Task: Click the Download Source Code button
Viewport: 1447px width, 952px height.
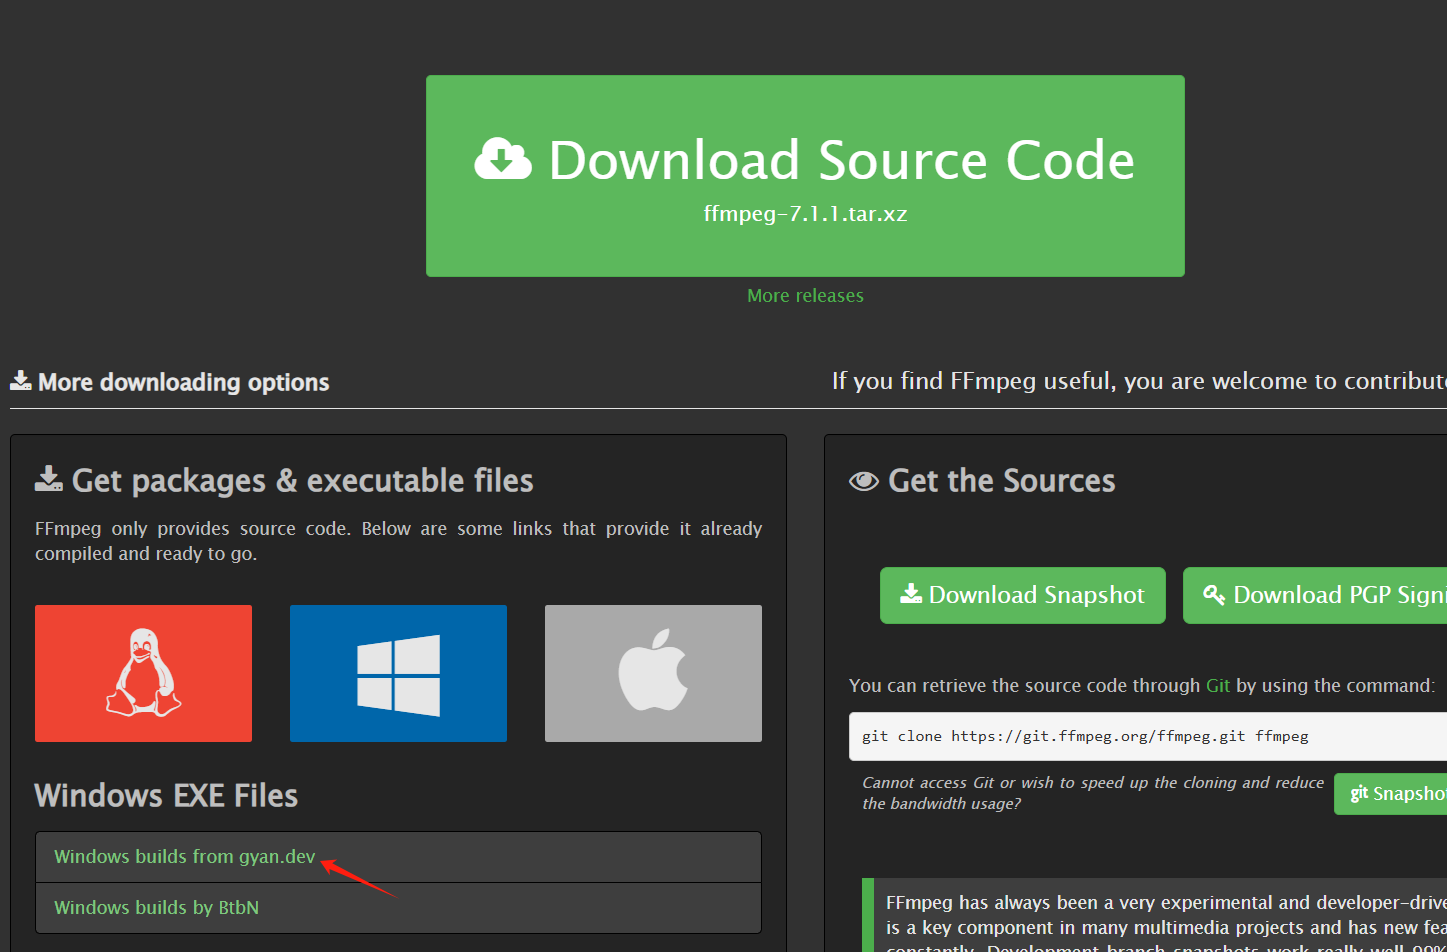Action: tap(805, 176)
